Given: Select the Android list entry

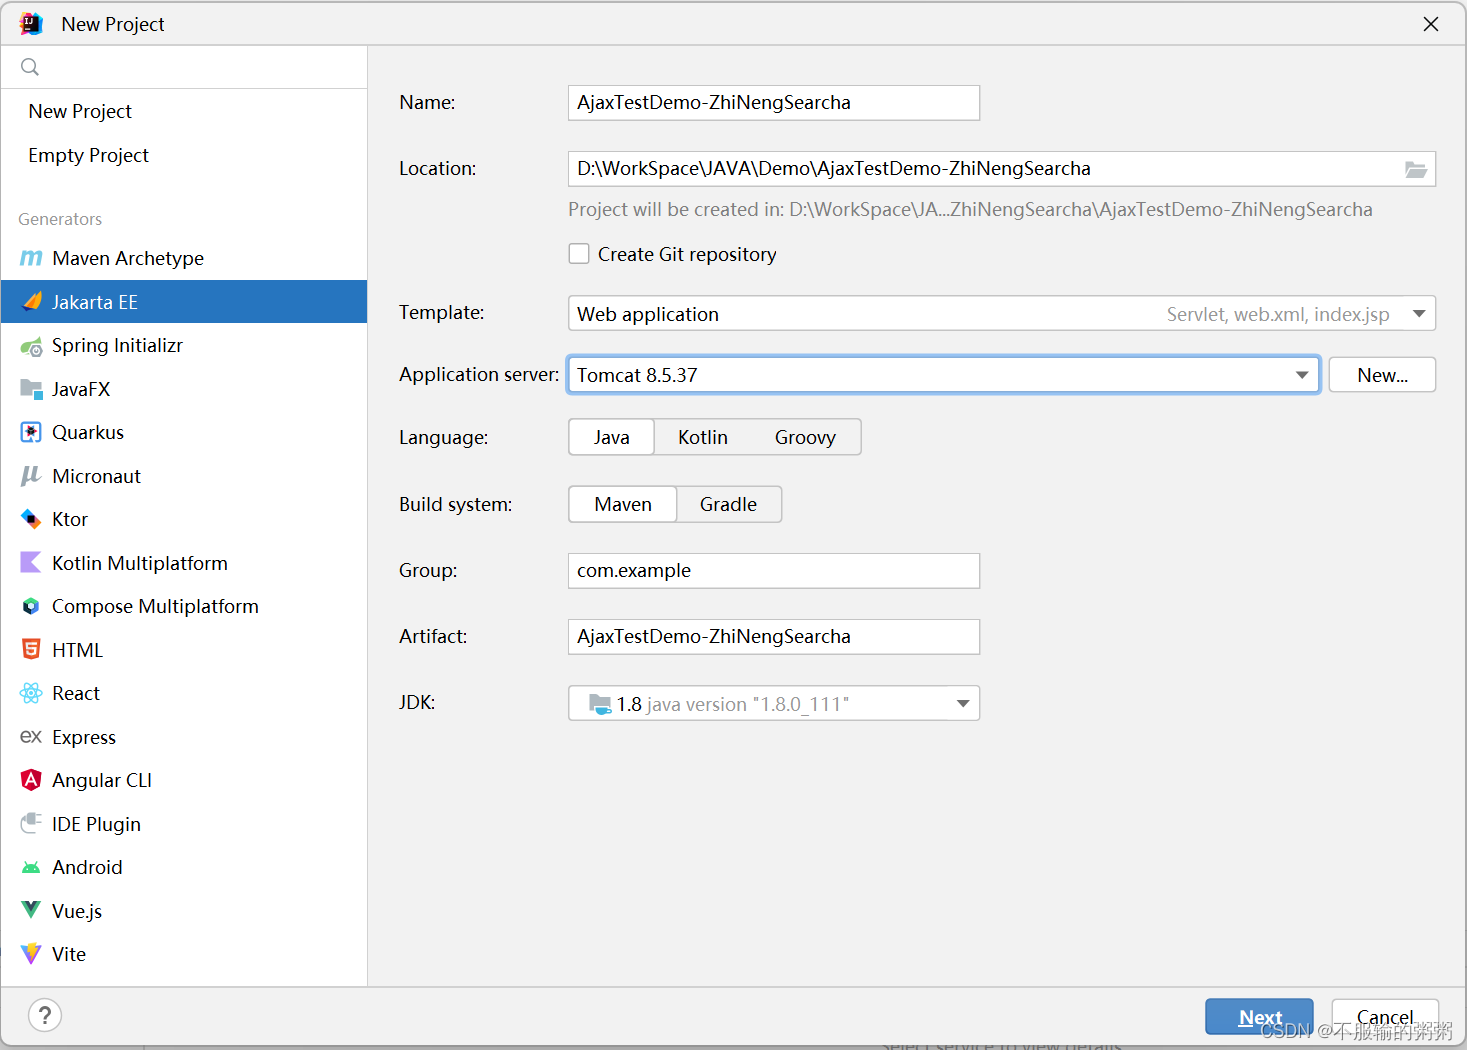Looking at the screenshot, I should tap(184, 867).
